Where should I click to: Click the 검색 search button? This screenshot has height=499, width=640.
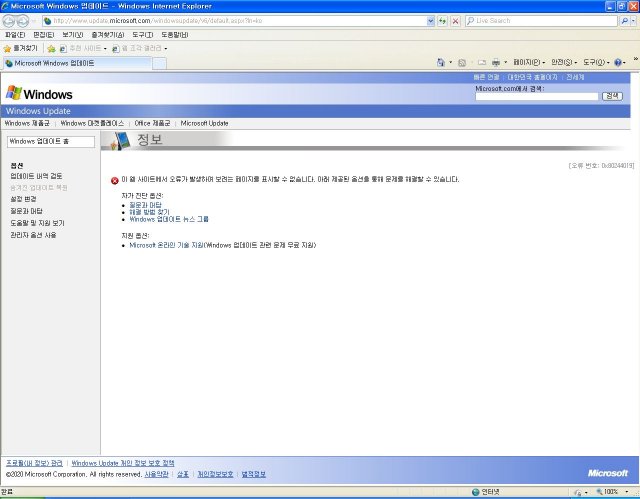pos(612,96)
